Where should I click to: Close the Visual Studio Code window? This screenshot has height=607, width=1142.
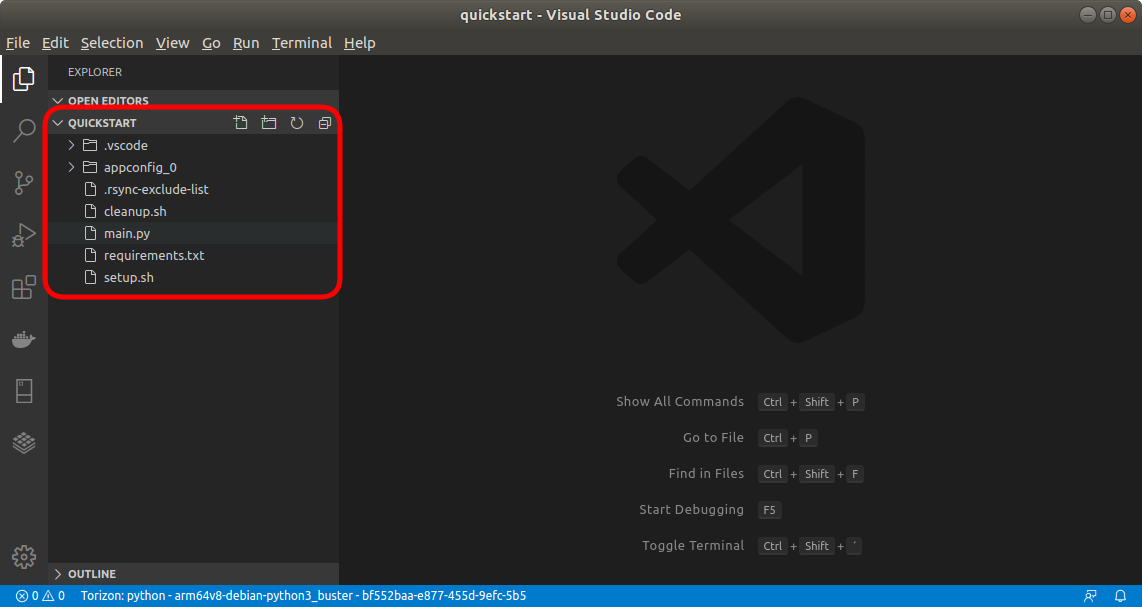[1127, 15]
